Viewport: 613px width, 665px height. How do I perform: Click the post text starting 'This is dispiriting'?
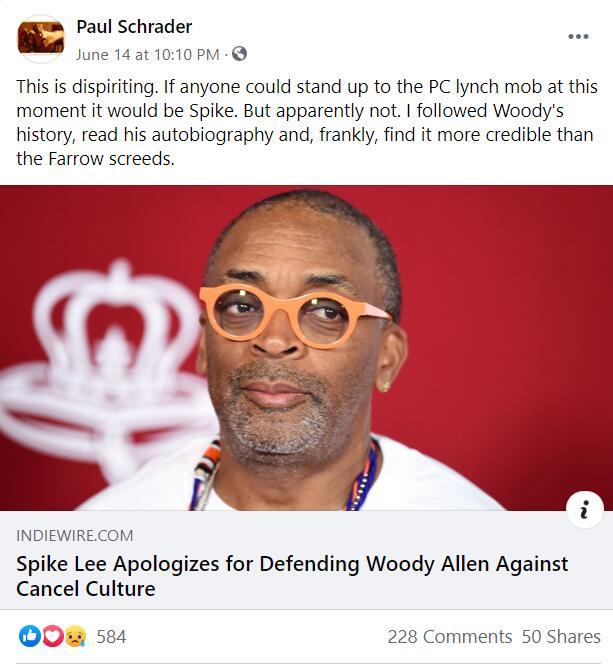pos(306,123)
